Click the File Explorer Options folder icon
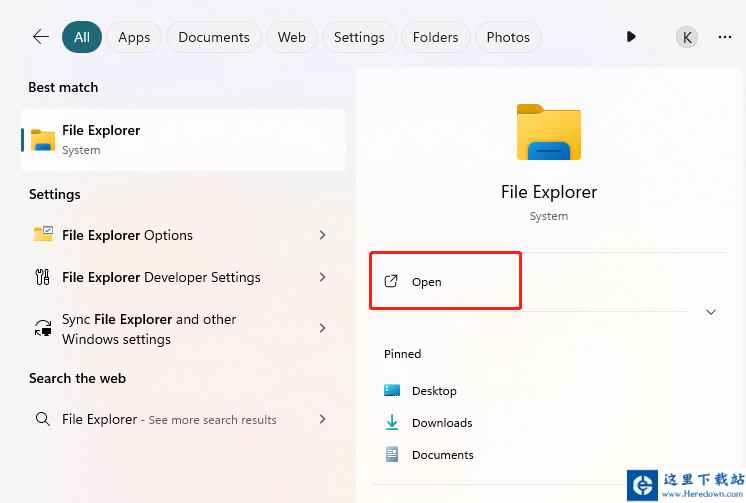This screenshot has height=503, width=746. coord(43,234)
